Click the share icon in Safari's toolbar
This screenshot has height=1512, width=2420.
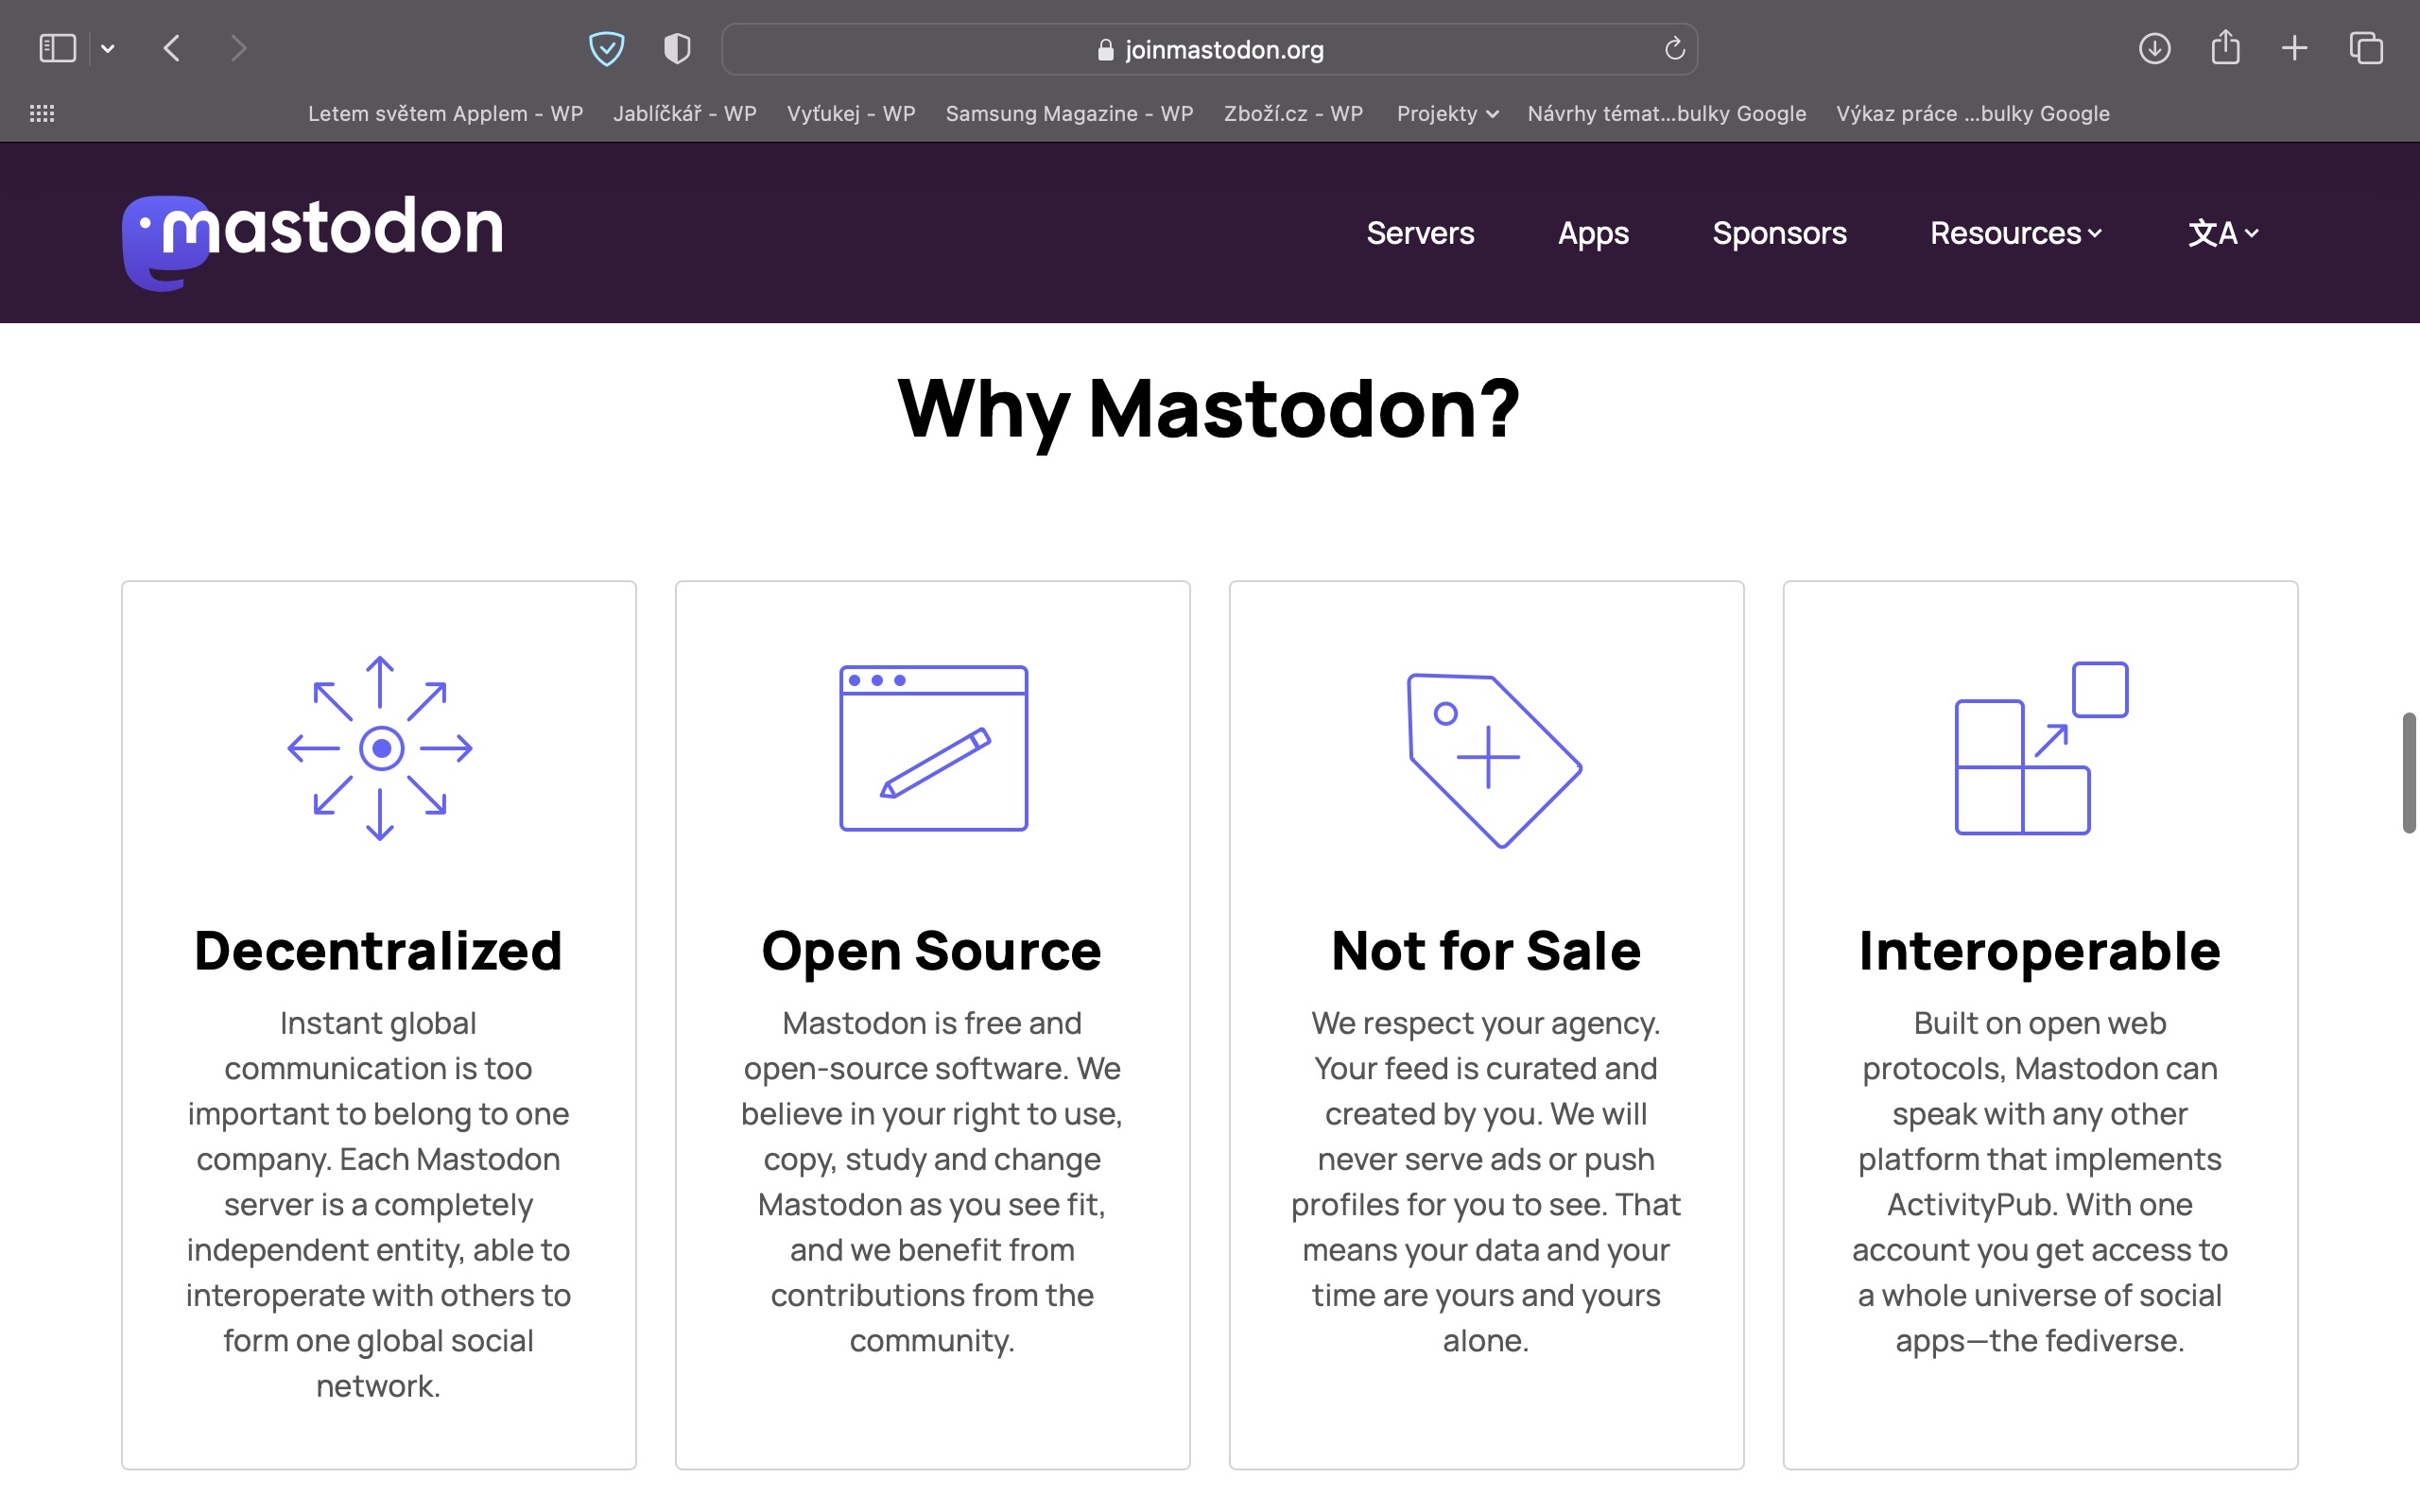[x=2225, y=48]
